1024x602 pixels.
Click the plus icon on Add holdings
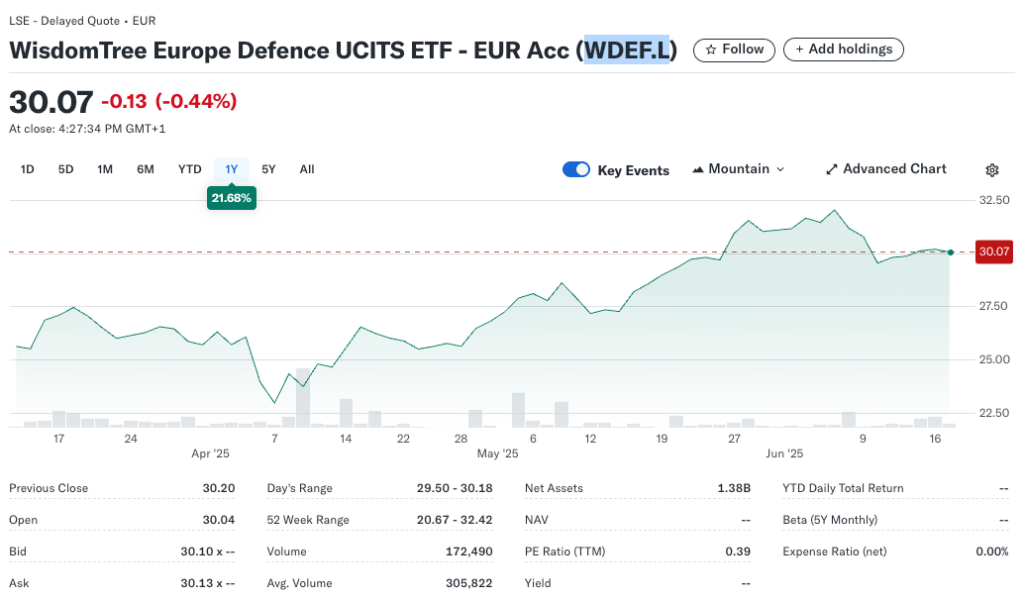[799, 49]
